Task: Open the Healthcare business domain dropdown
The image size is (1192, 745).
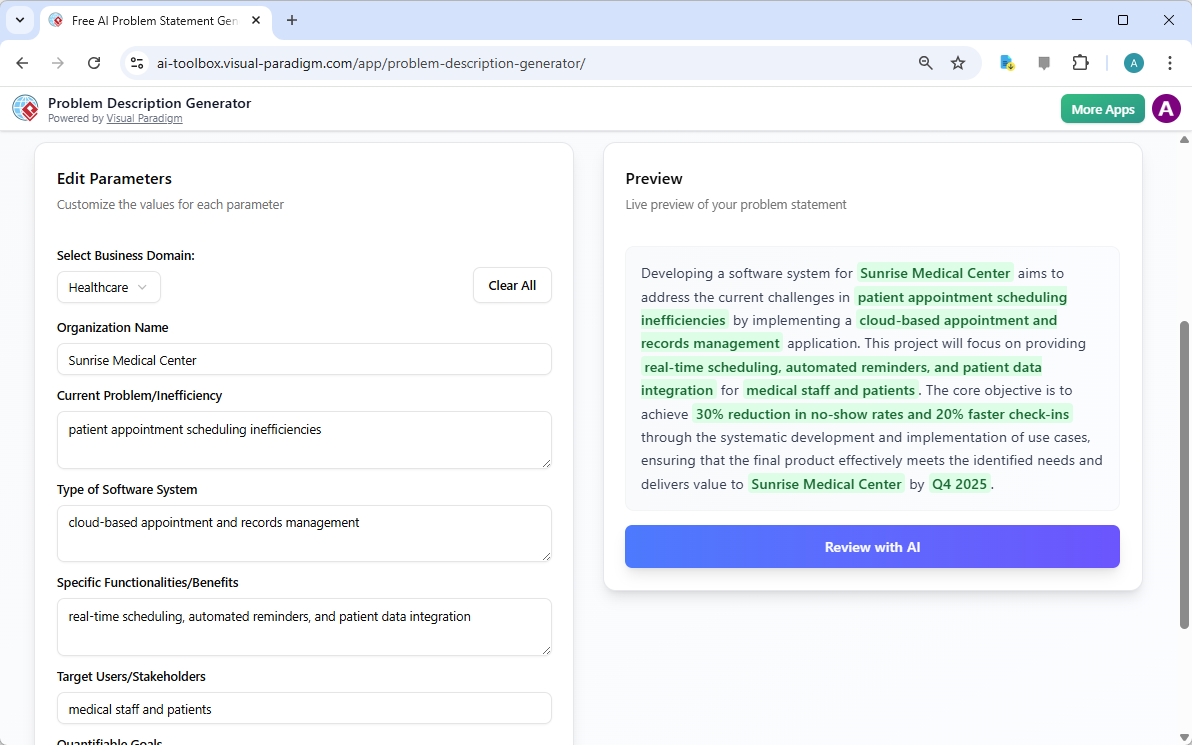Action: click(x=108, y=287)
